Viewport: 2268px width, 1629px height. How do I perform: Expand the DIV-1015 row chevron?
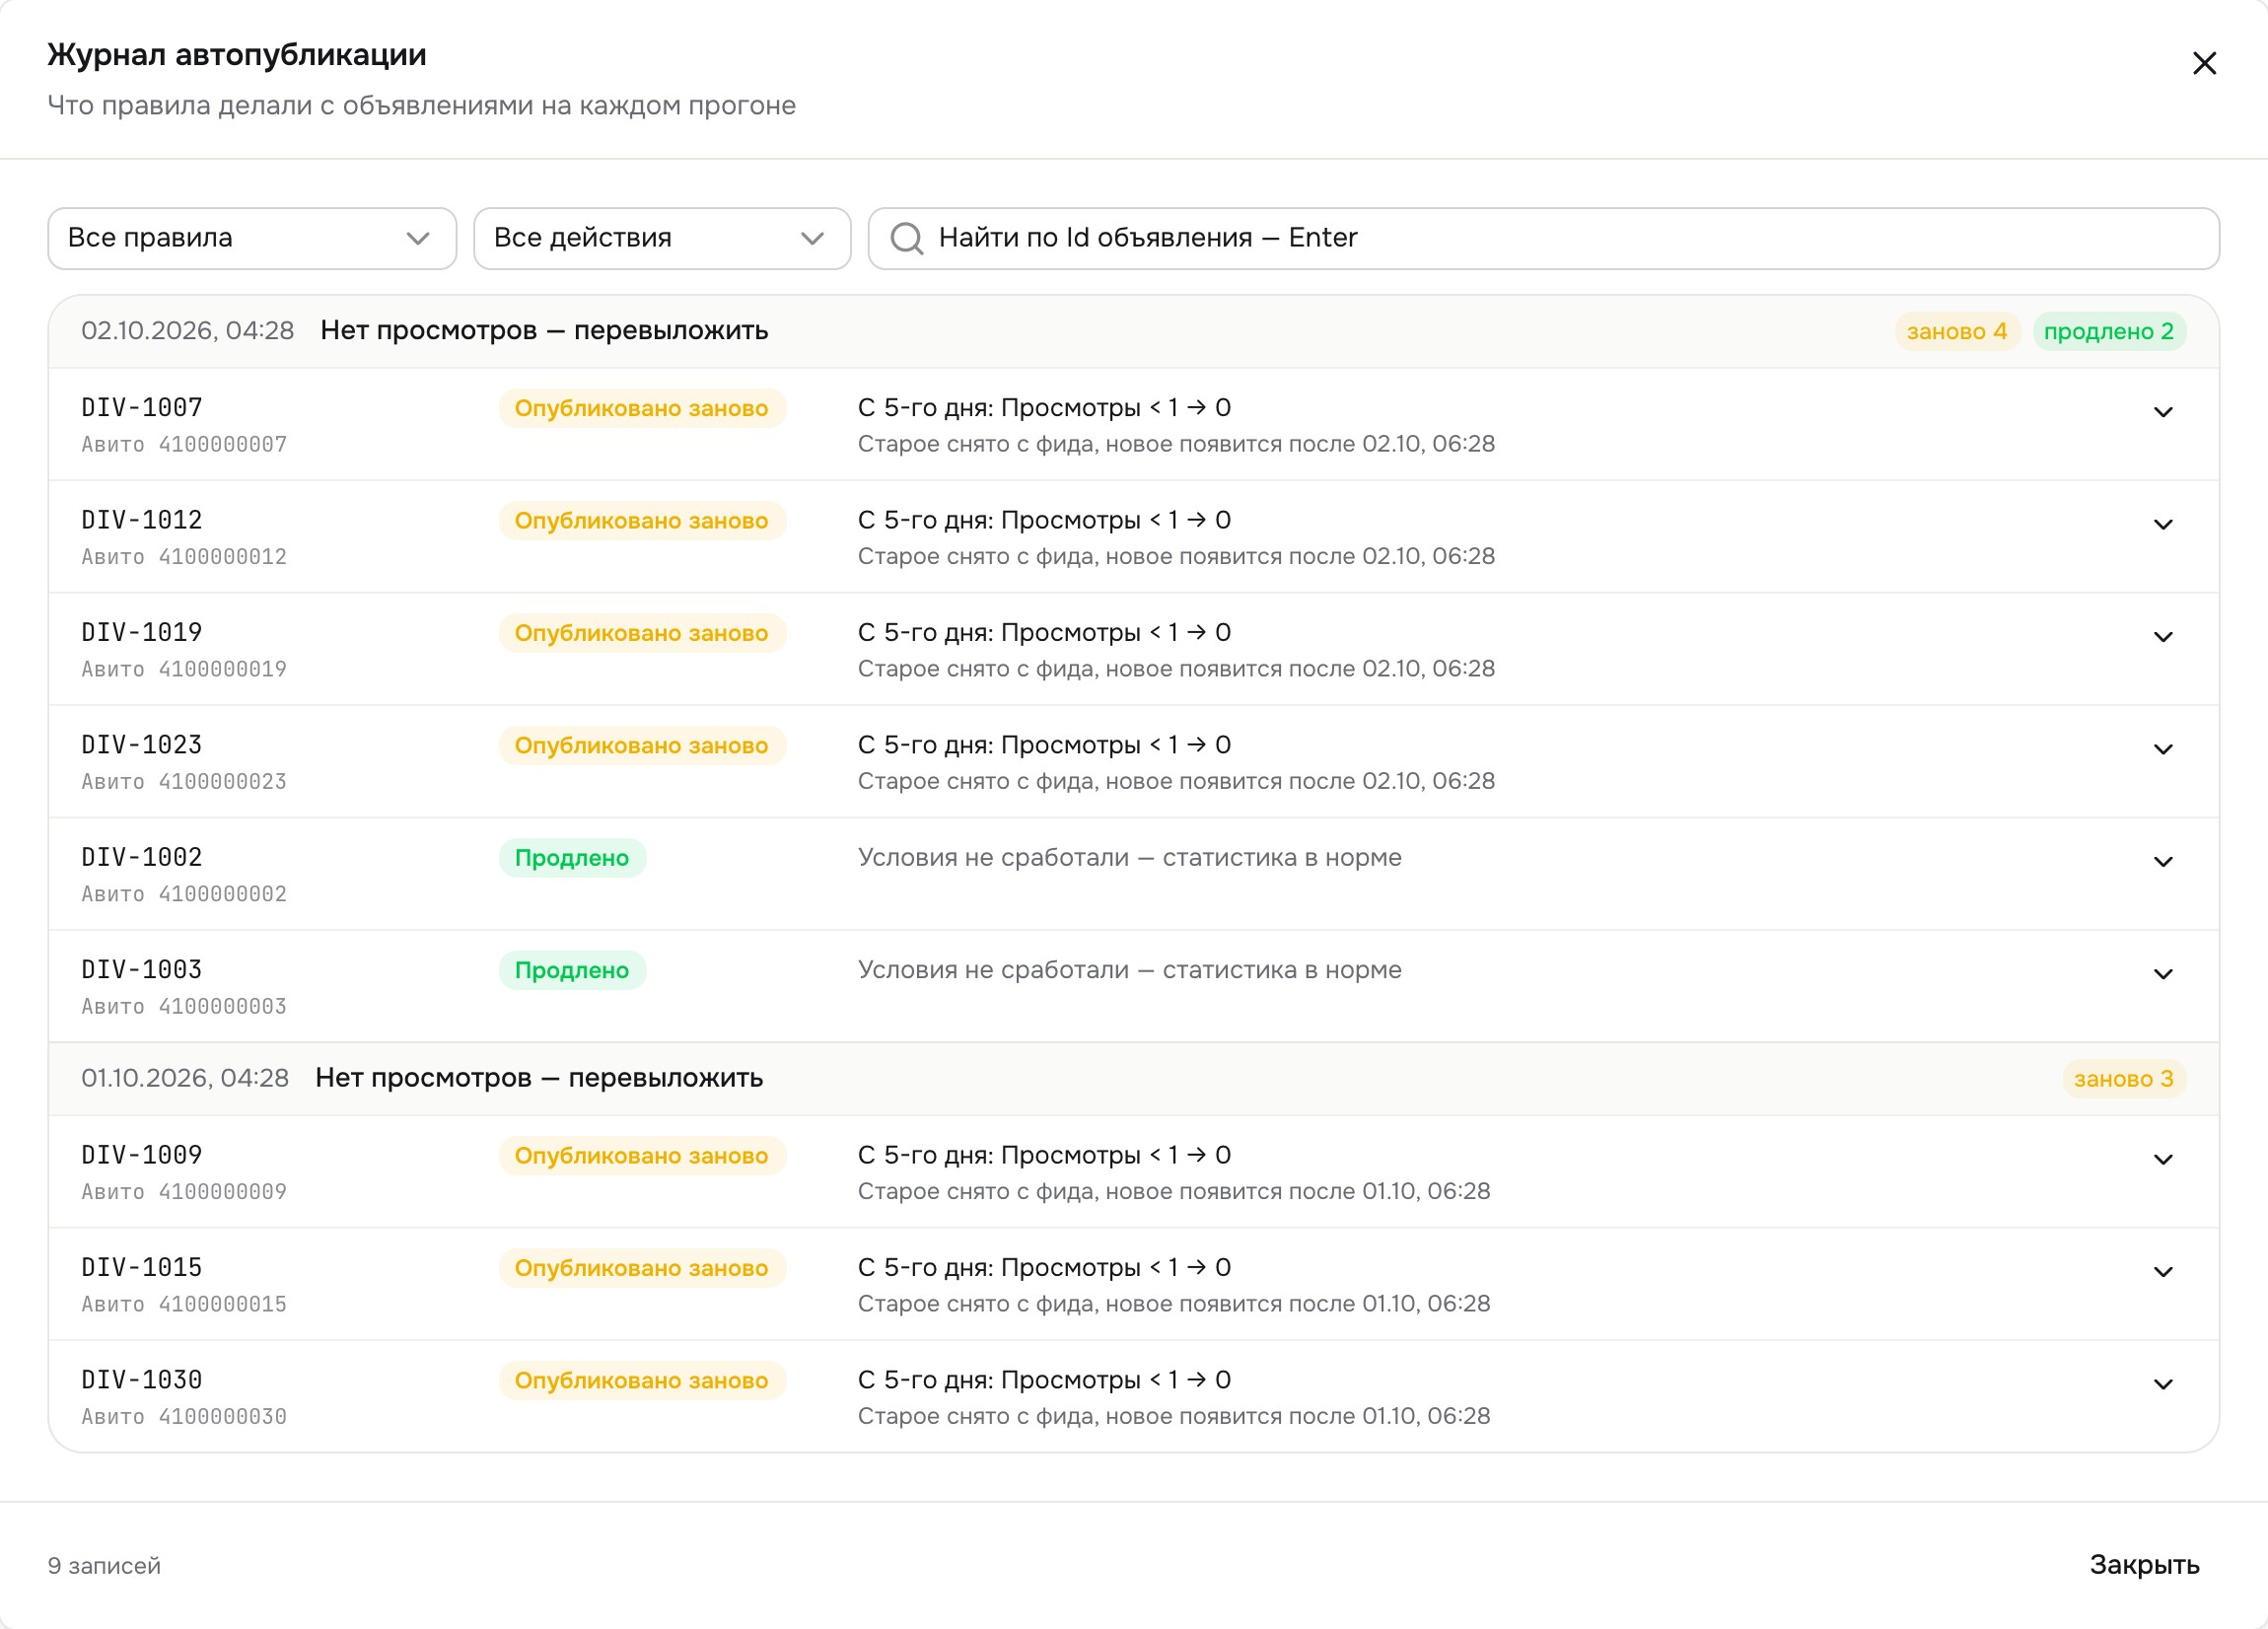coord(2163,1272)
